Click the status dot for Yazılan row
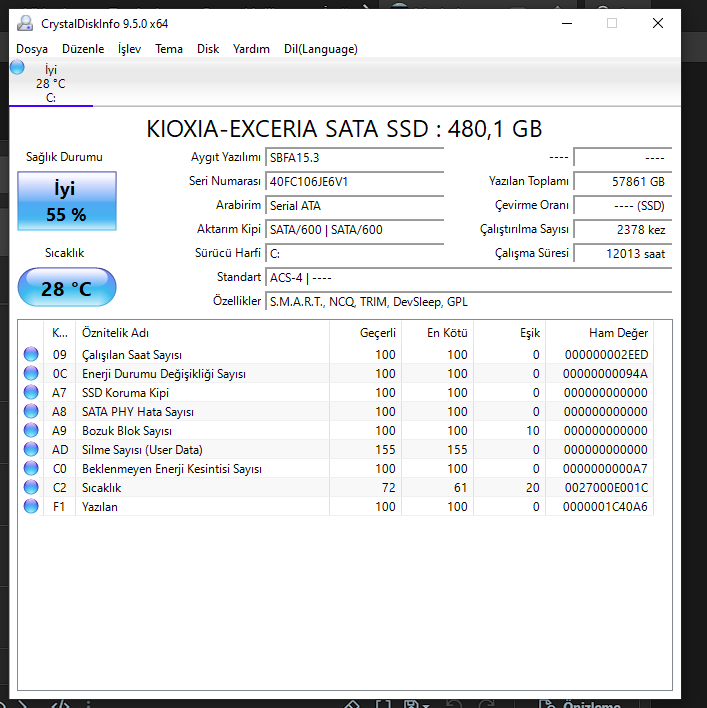The height and width of the screenshot is (708, 707). tap(31, 506)
